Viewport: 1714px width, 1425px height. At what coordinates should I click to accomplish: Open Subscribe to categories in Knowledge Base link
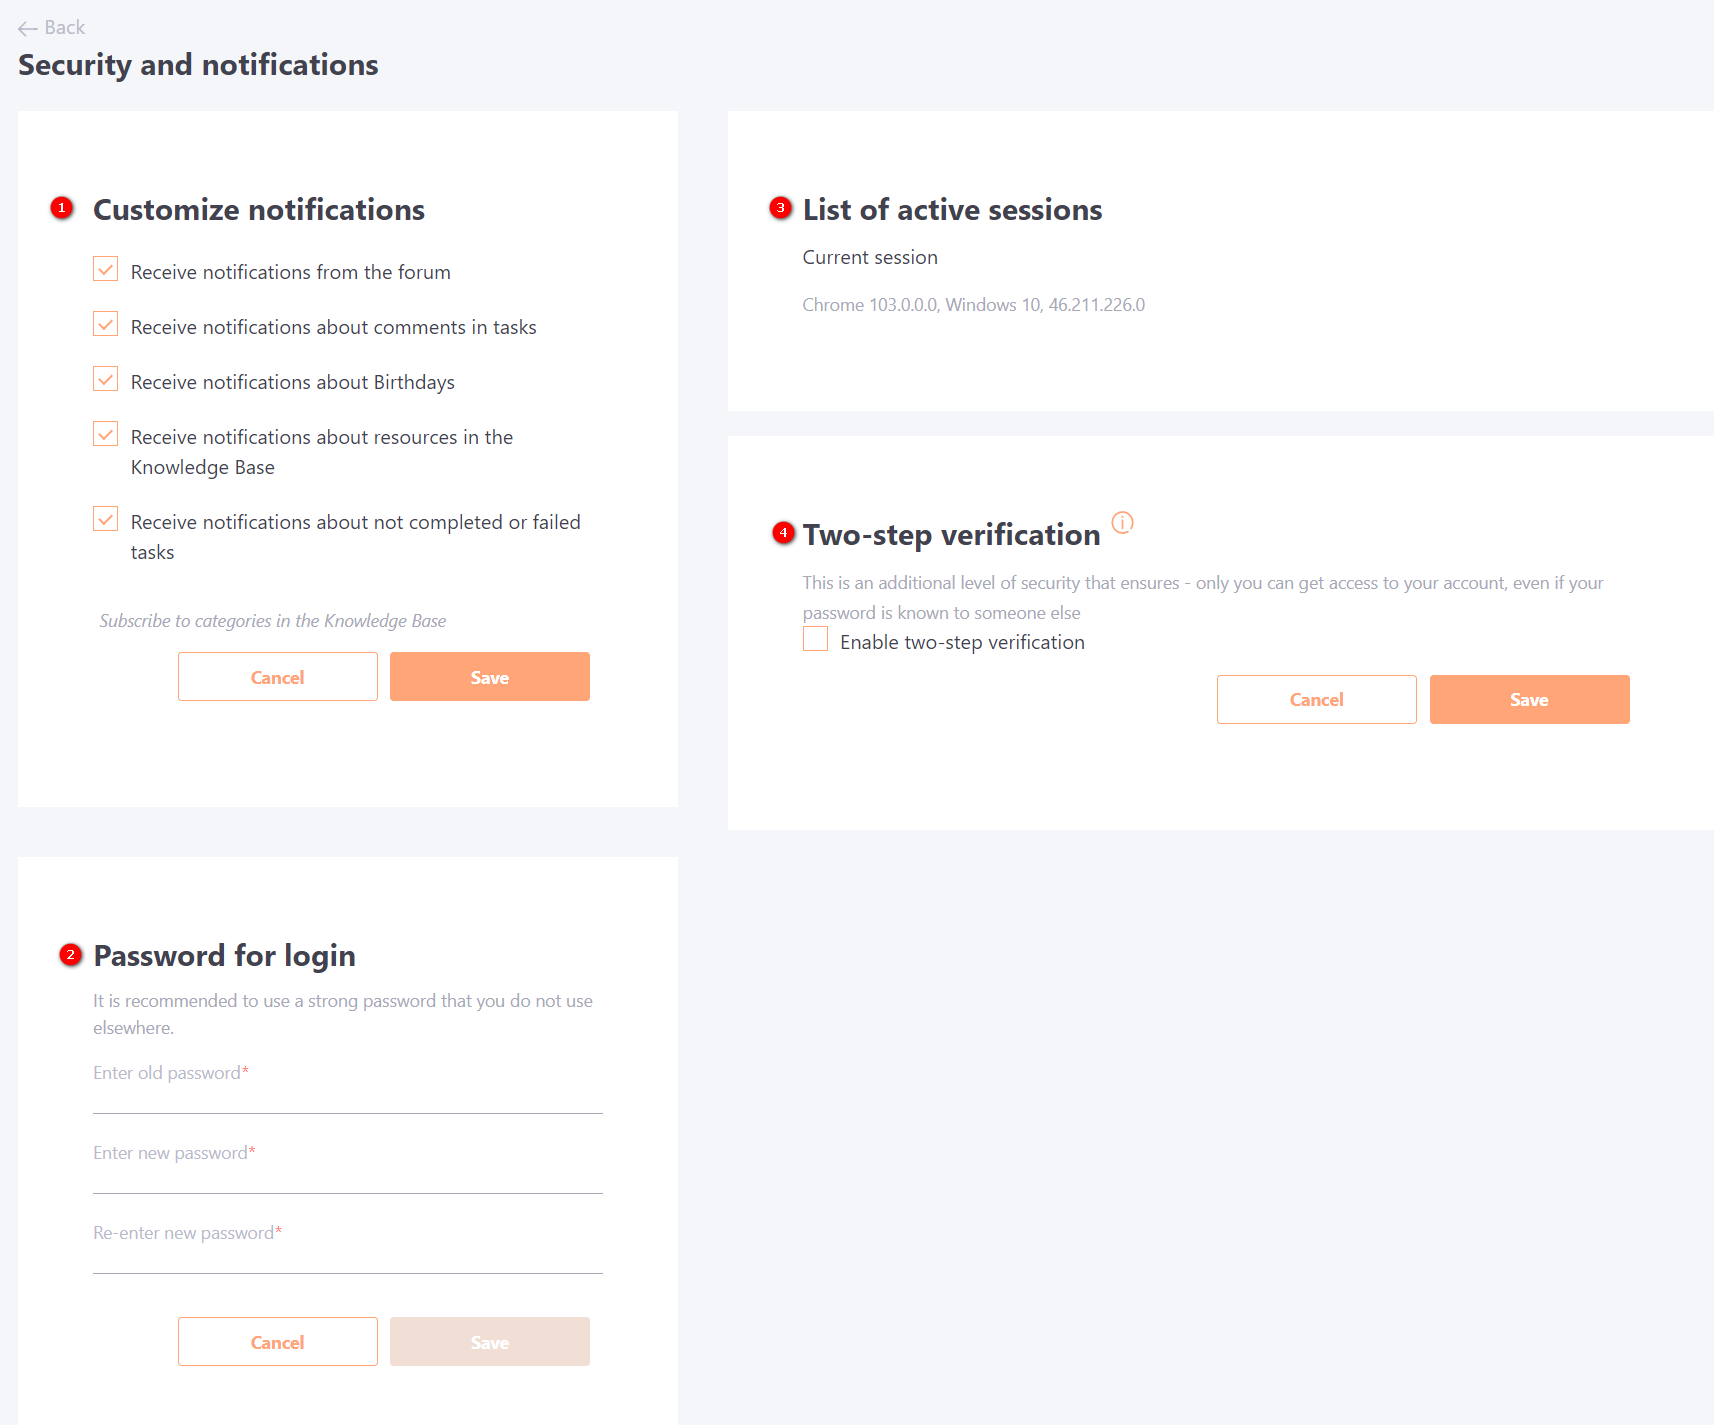coord(272,621)
